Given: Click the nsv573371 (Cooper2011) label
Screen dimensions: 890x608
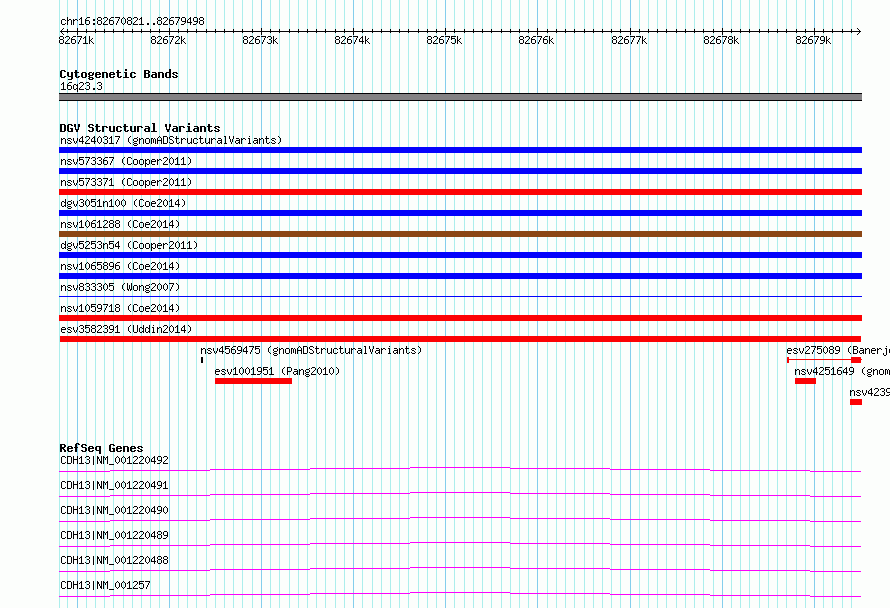Looking at the screenshot, I should (x=126, y=182).
